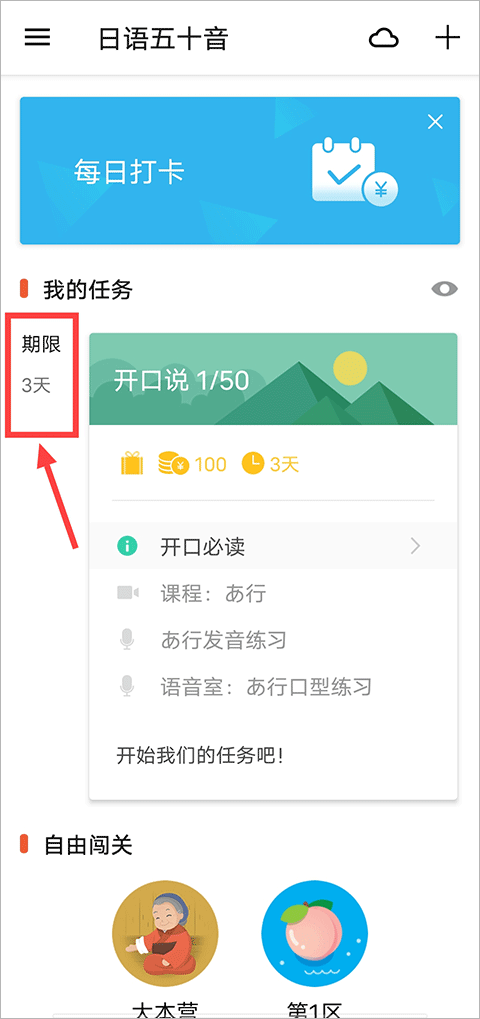
Task: Tap the gift box reward icon
Action: (132, 464)
